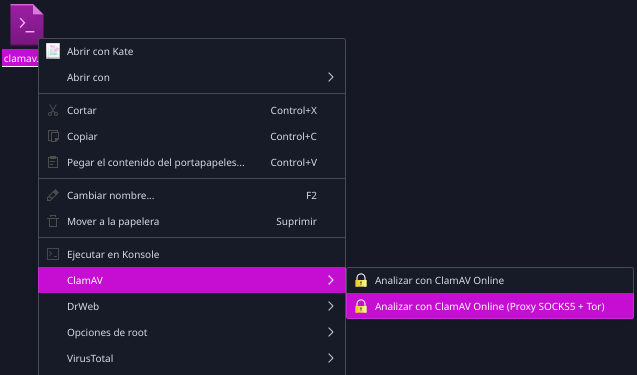Click the padlock icon of Analizar con ClamAV Online
The height and width of the screenshot is (375, 637).
(361, 280)
